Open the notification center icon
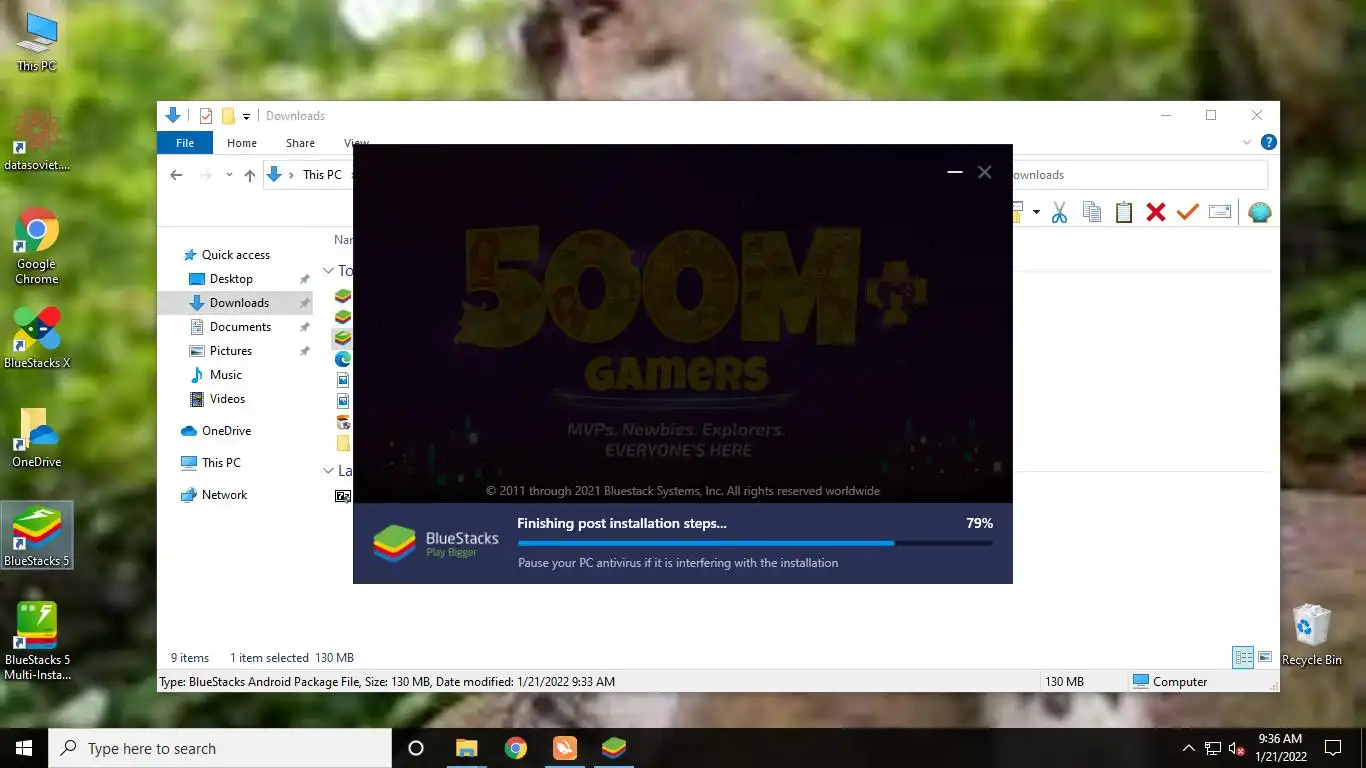Image resolution: width=1366 pixels, height=768 pixels. (1333, 748)
